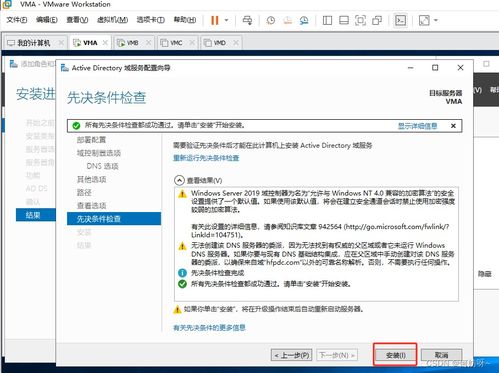
Task: Click 重新运行先决条件检查 link
Action: [x=206, y=158]
